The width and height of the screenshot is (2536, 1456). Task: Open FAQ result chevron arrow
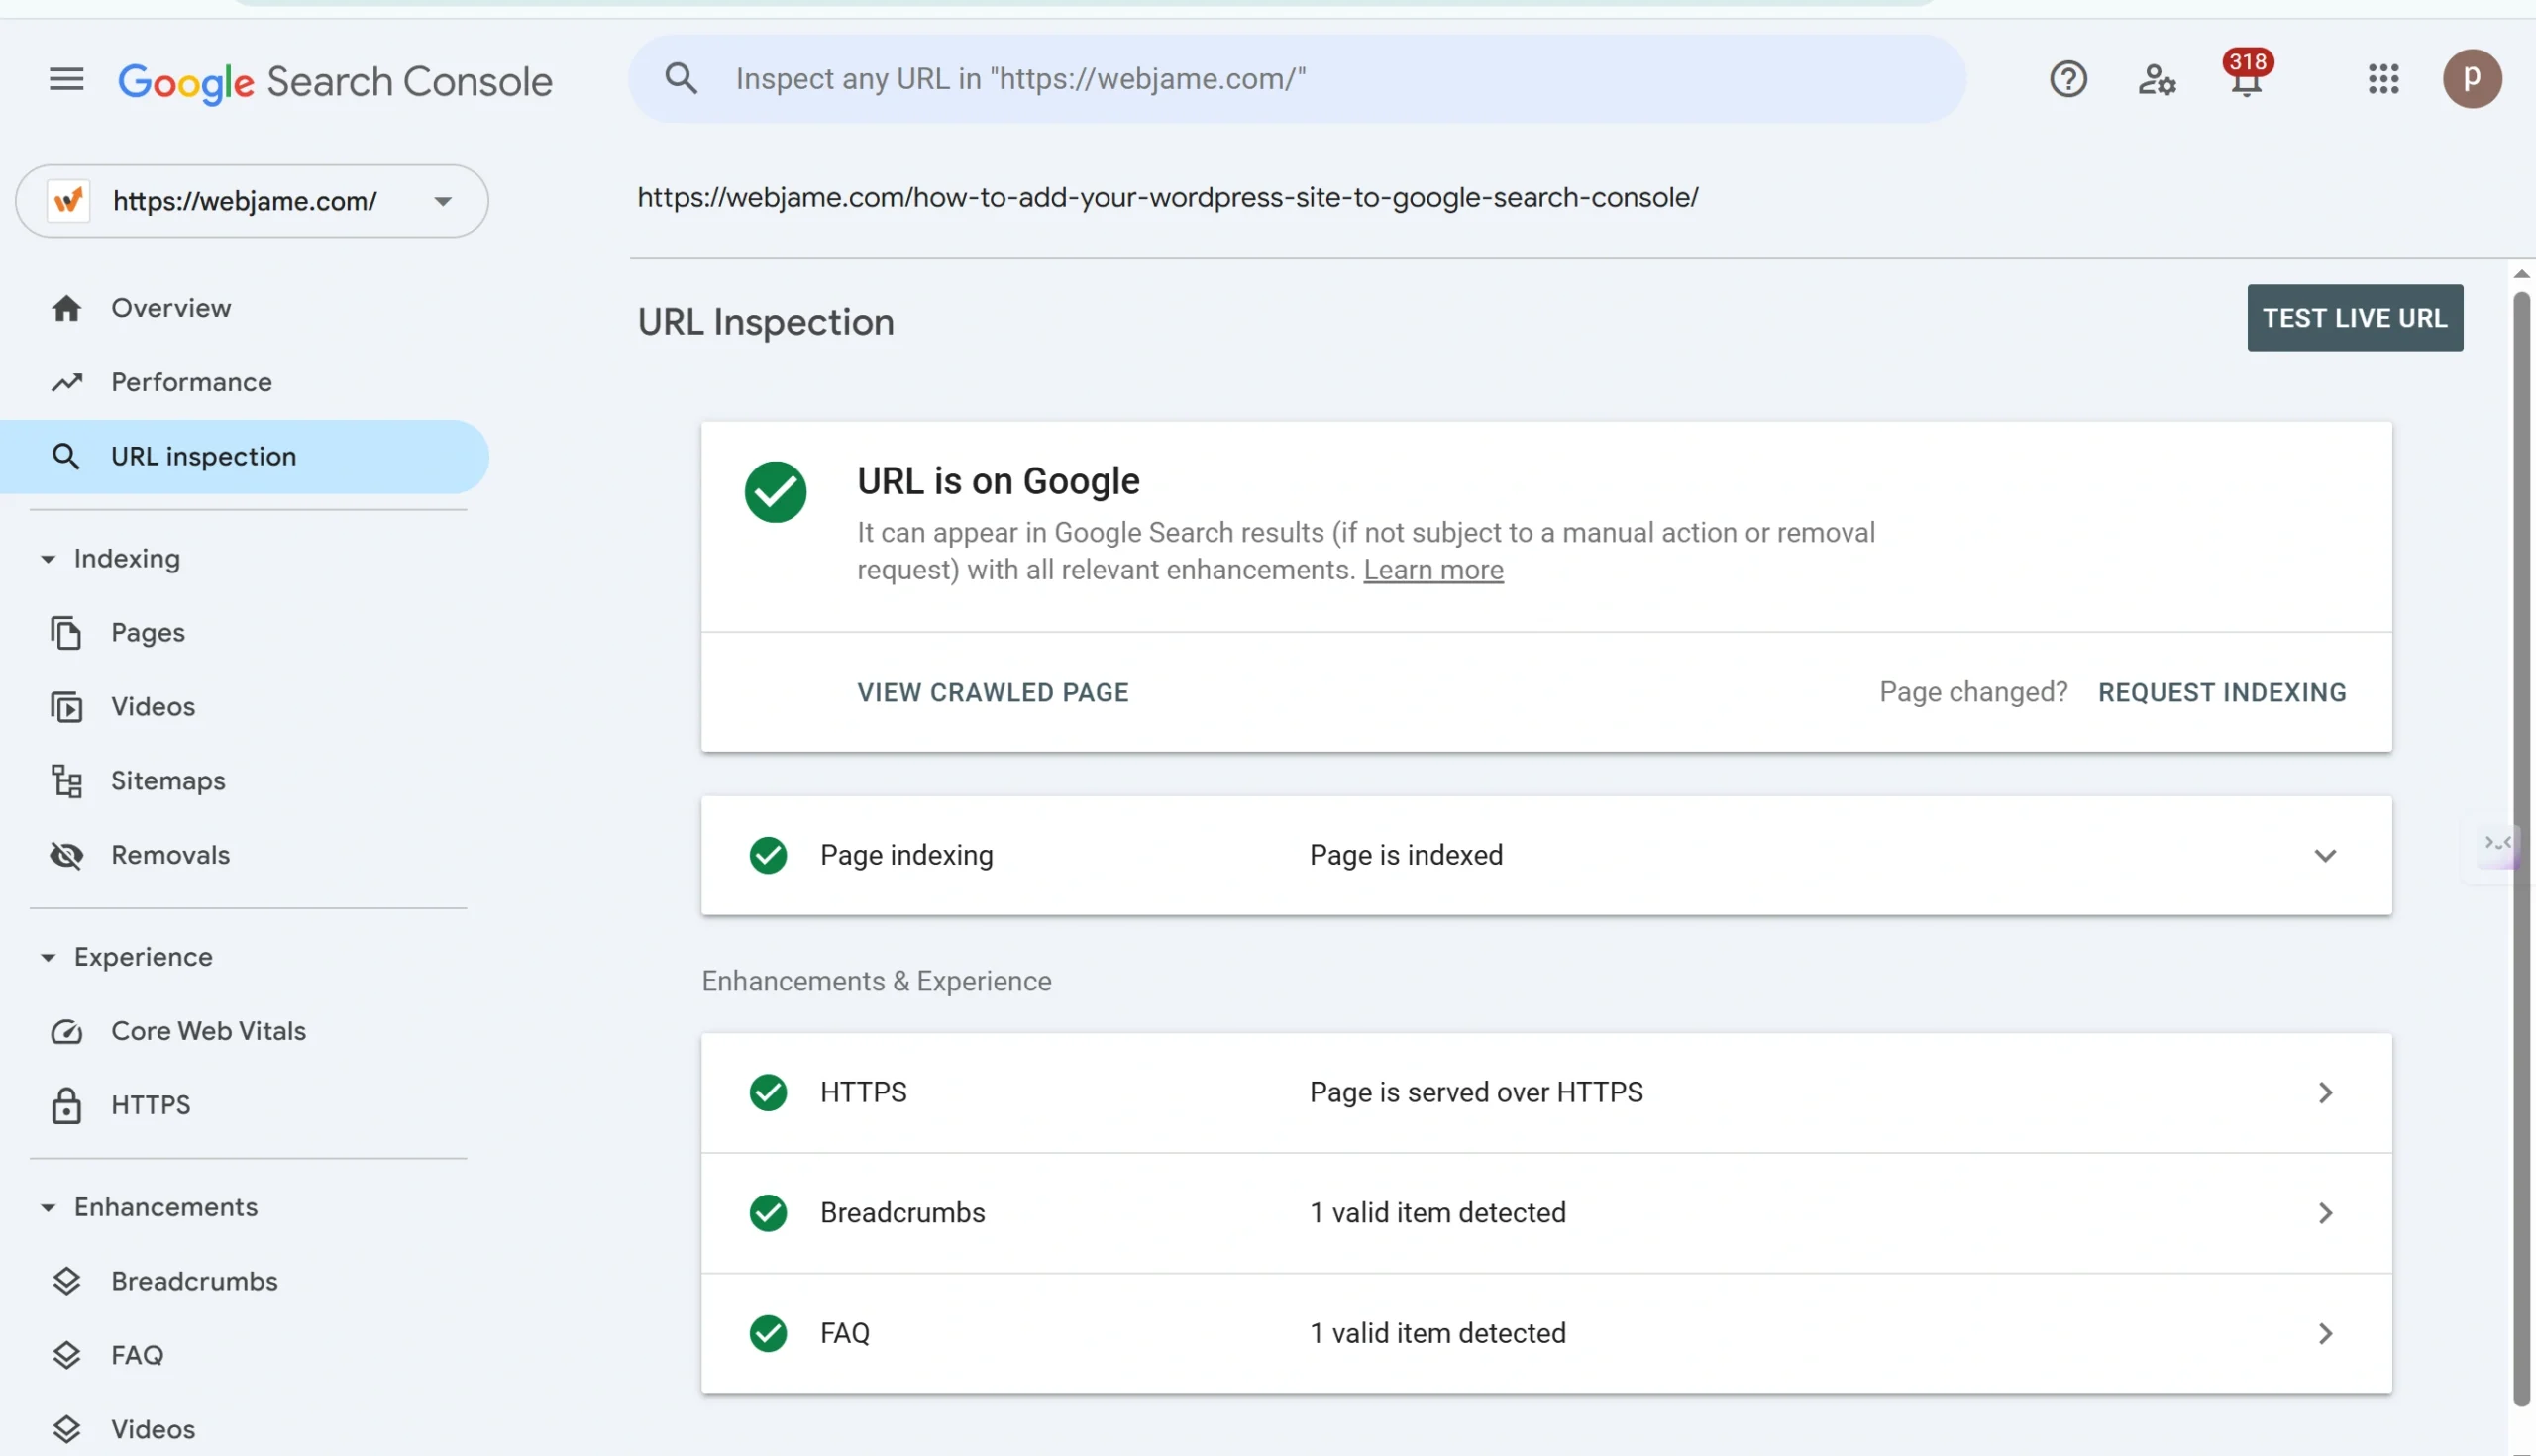(x=2325, y=1333)
